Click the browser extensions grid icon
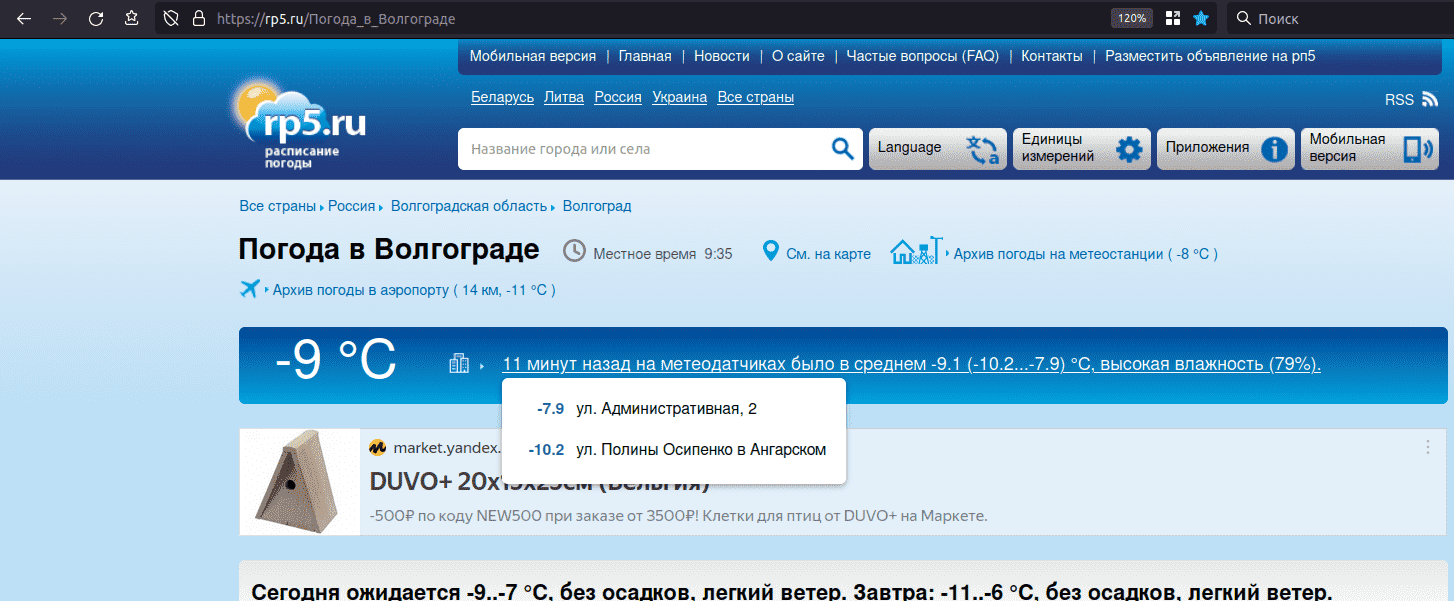Viewport: 1454px width, 601px height. (1172, 18)
